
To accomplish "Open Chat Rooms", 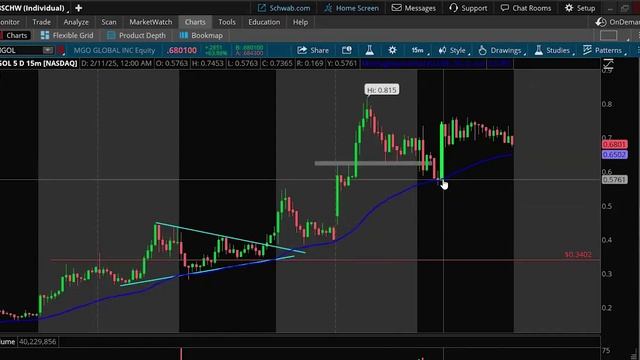I will pos(526,8).
